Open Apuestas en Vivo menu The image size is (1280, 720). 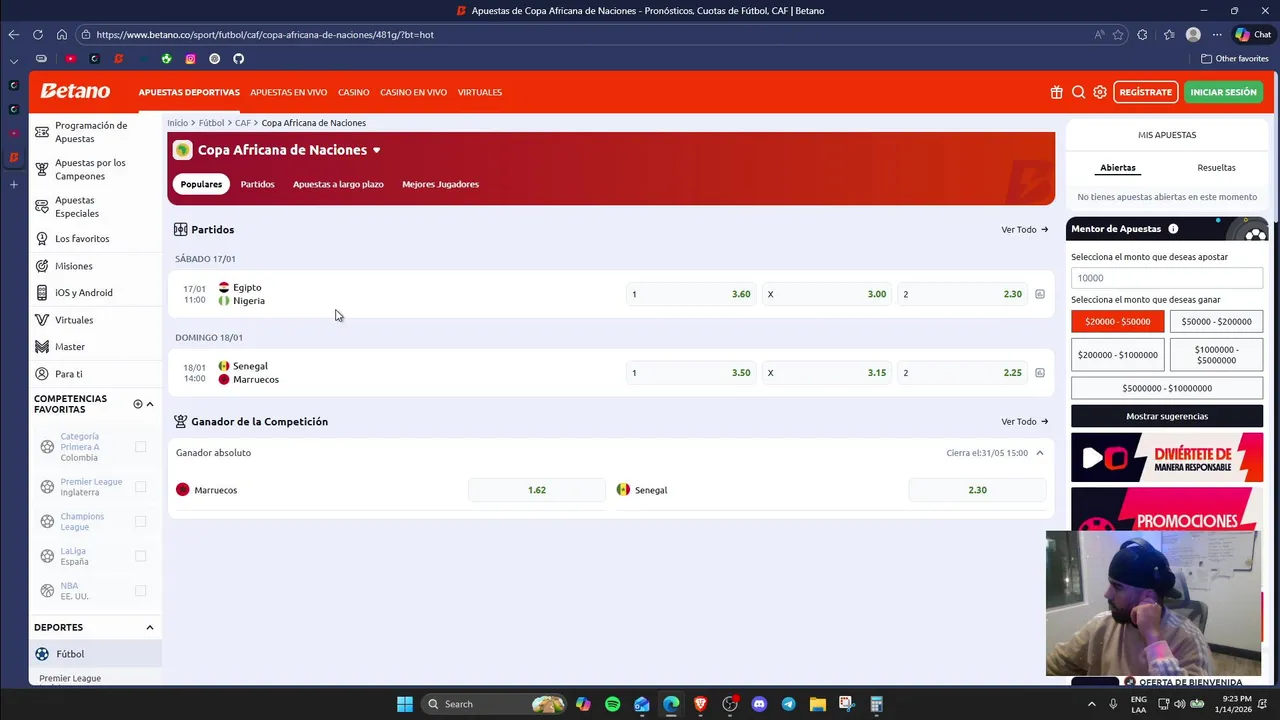pos(288,92)
